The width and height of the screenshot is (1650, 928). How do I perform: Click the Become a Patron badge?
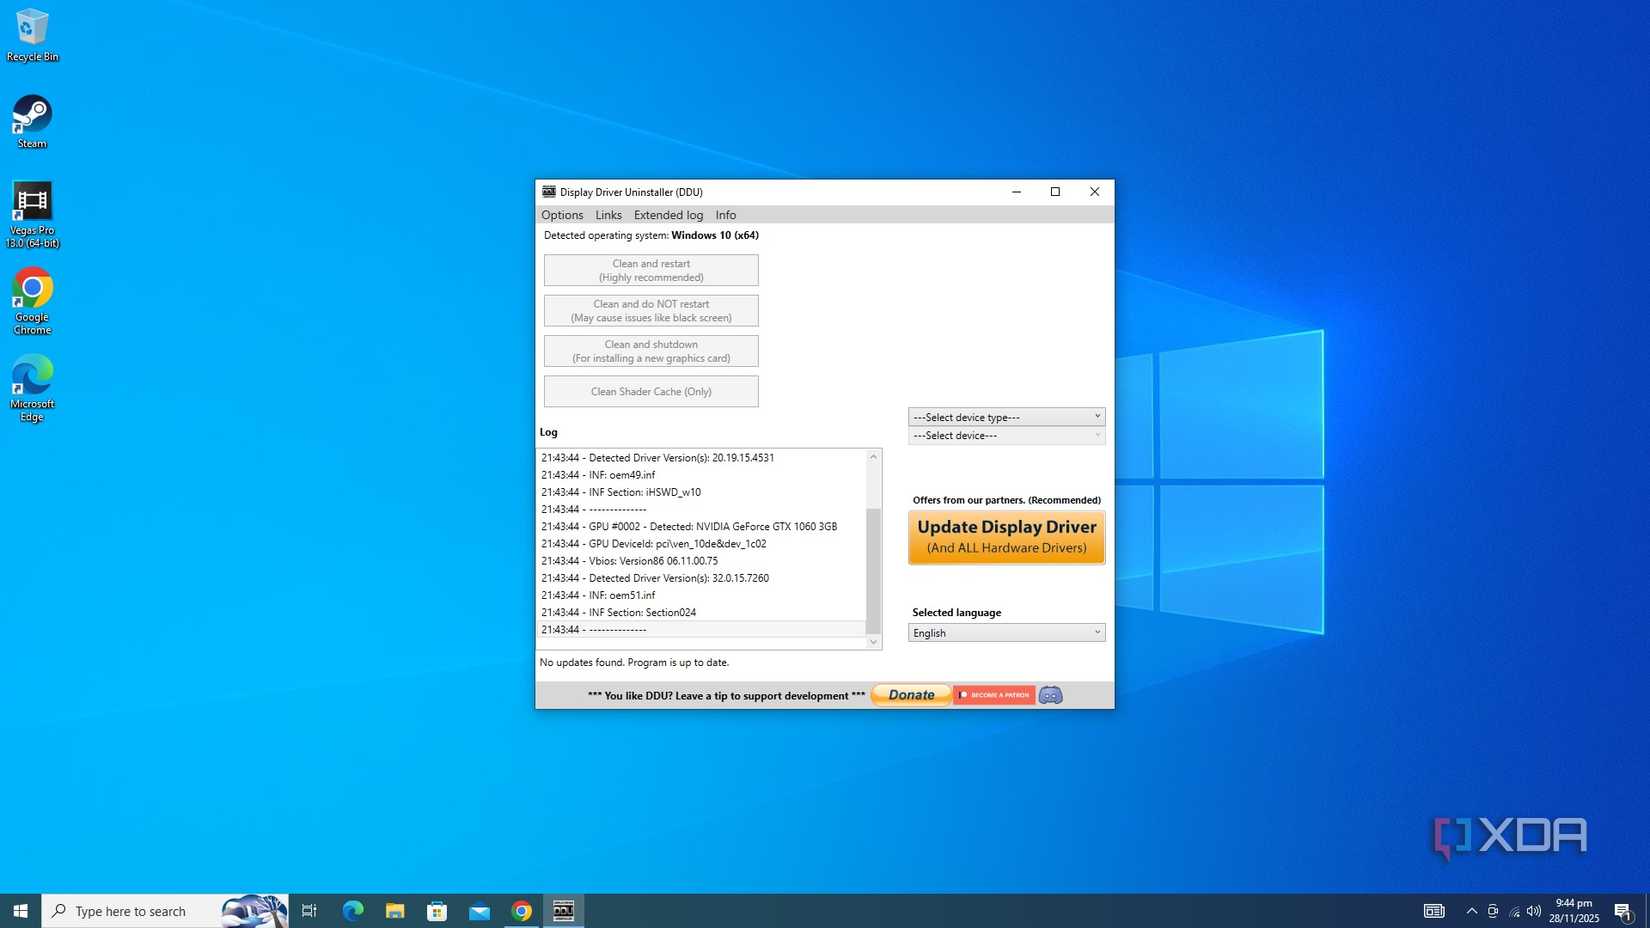tap(994, 695)
